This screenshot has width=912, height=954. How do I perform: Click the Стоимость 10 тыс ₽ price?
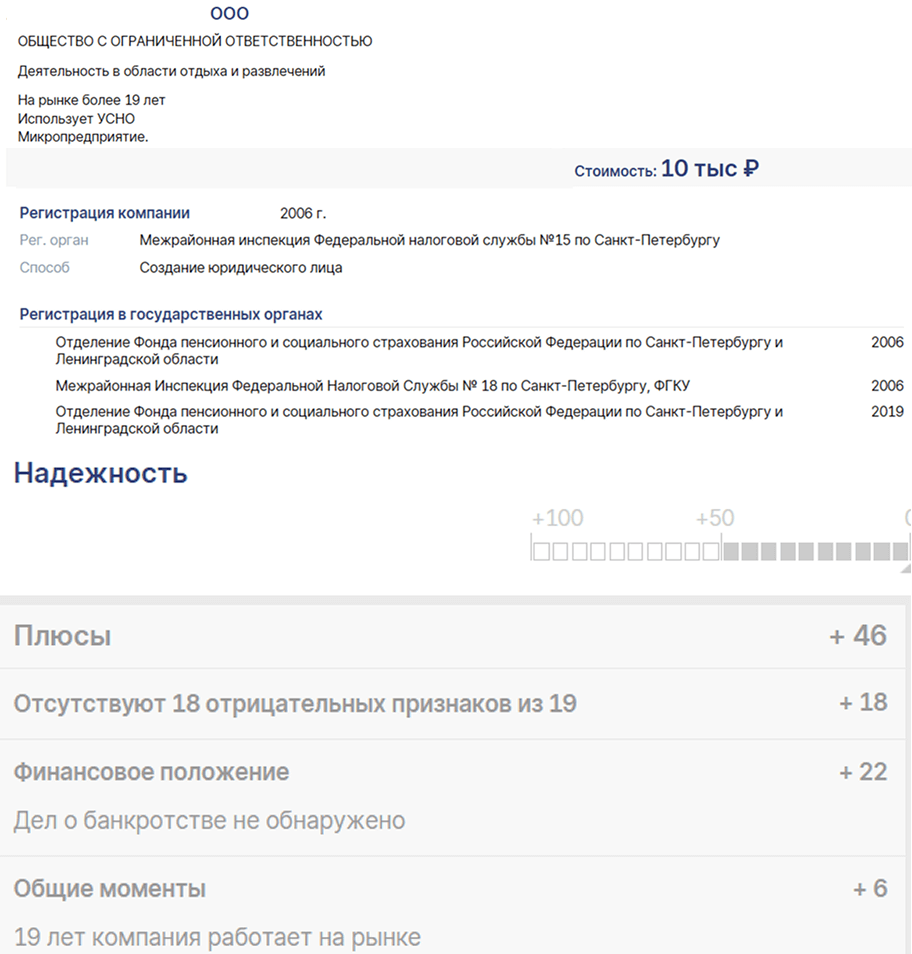[666, 169]
